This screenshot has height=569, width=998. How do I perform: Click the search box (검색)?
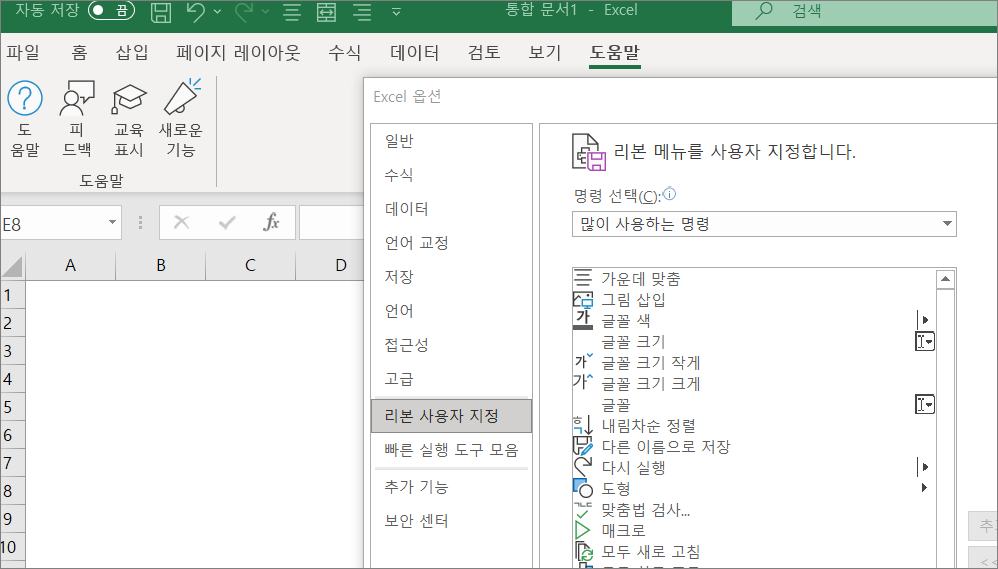(864, 11)
